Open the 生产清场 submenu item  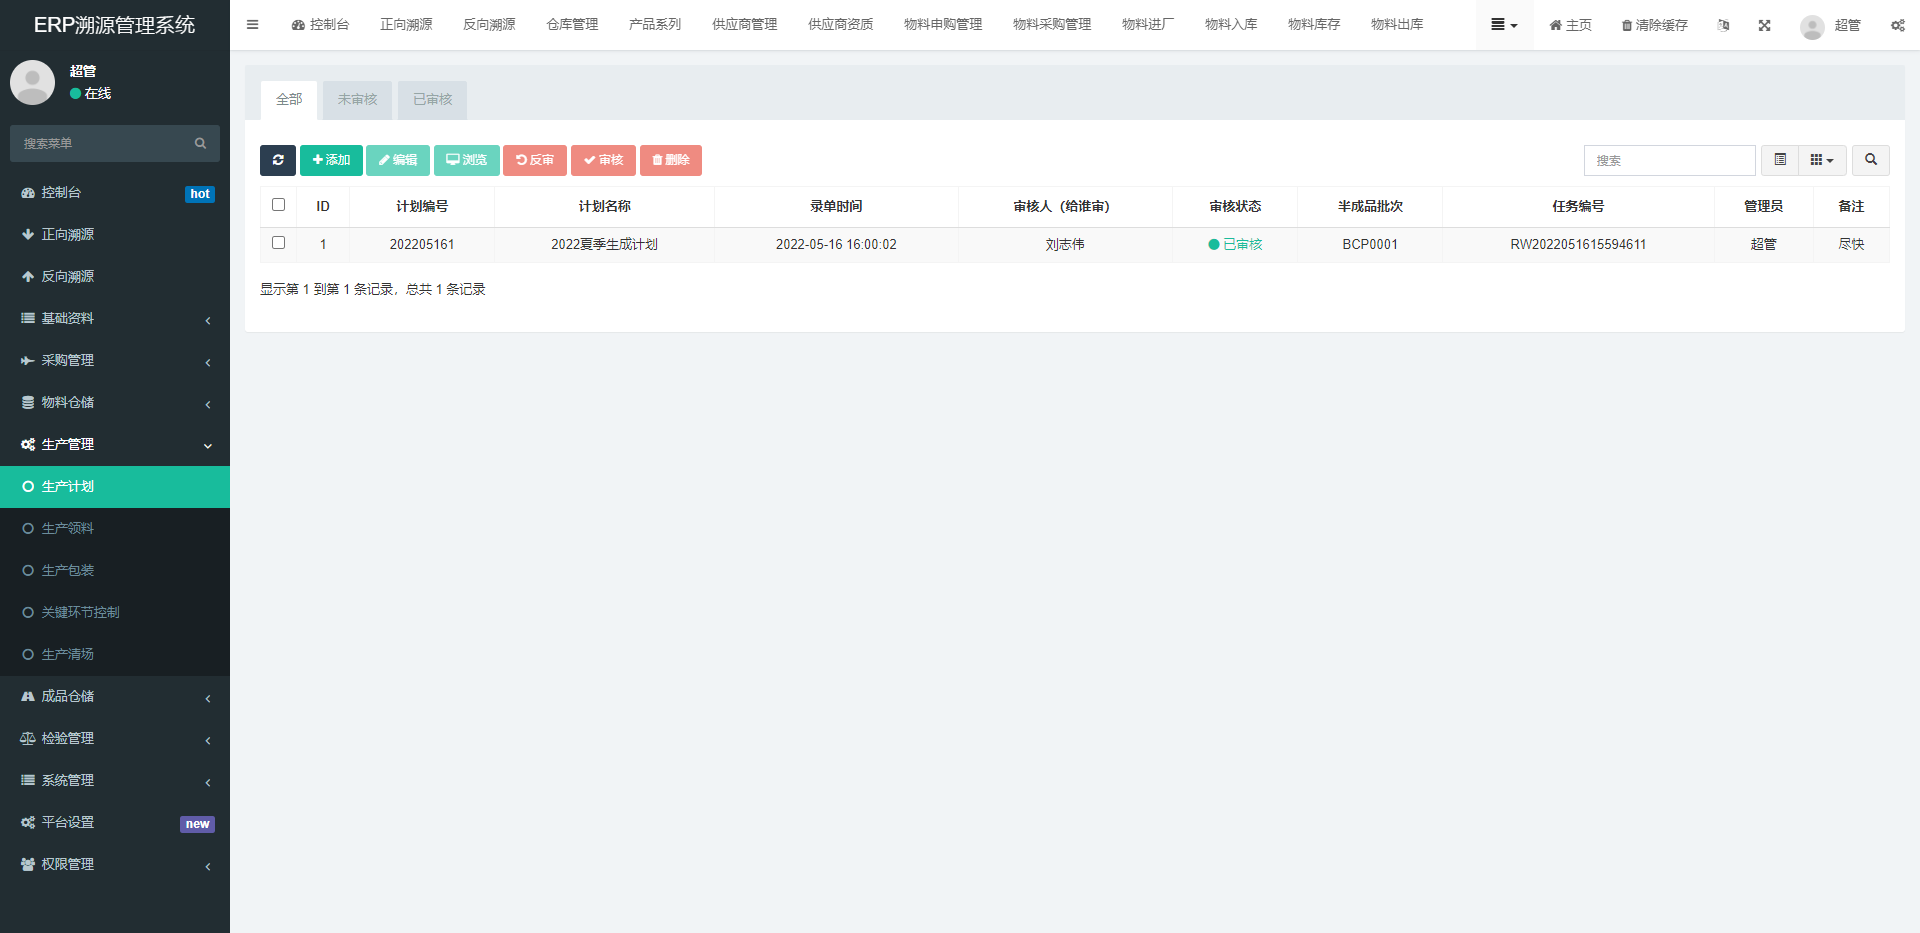coord(115,654)
